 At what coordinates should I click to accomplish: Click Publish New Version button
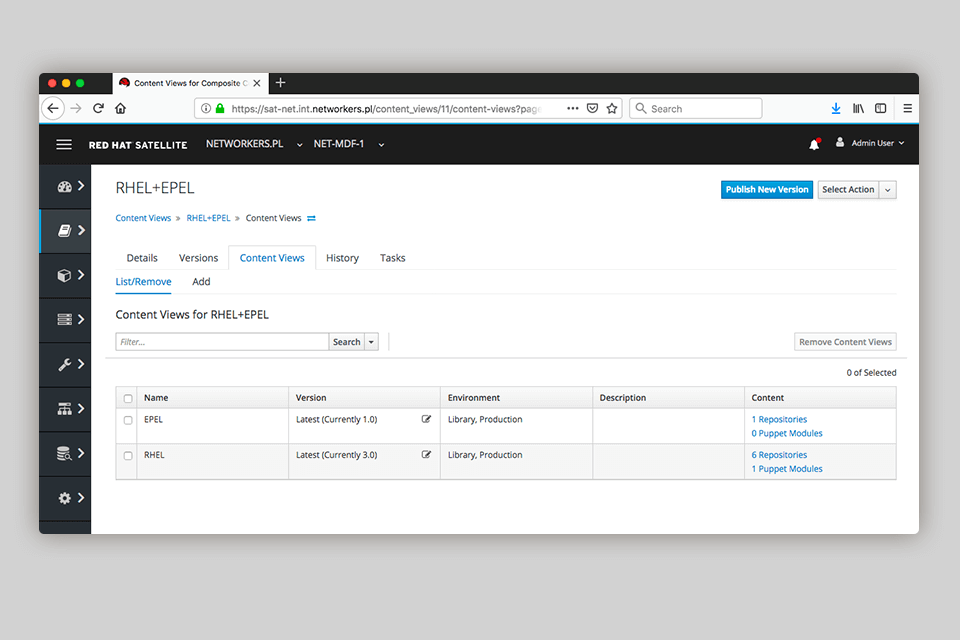767,190
